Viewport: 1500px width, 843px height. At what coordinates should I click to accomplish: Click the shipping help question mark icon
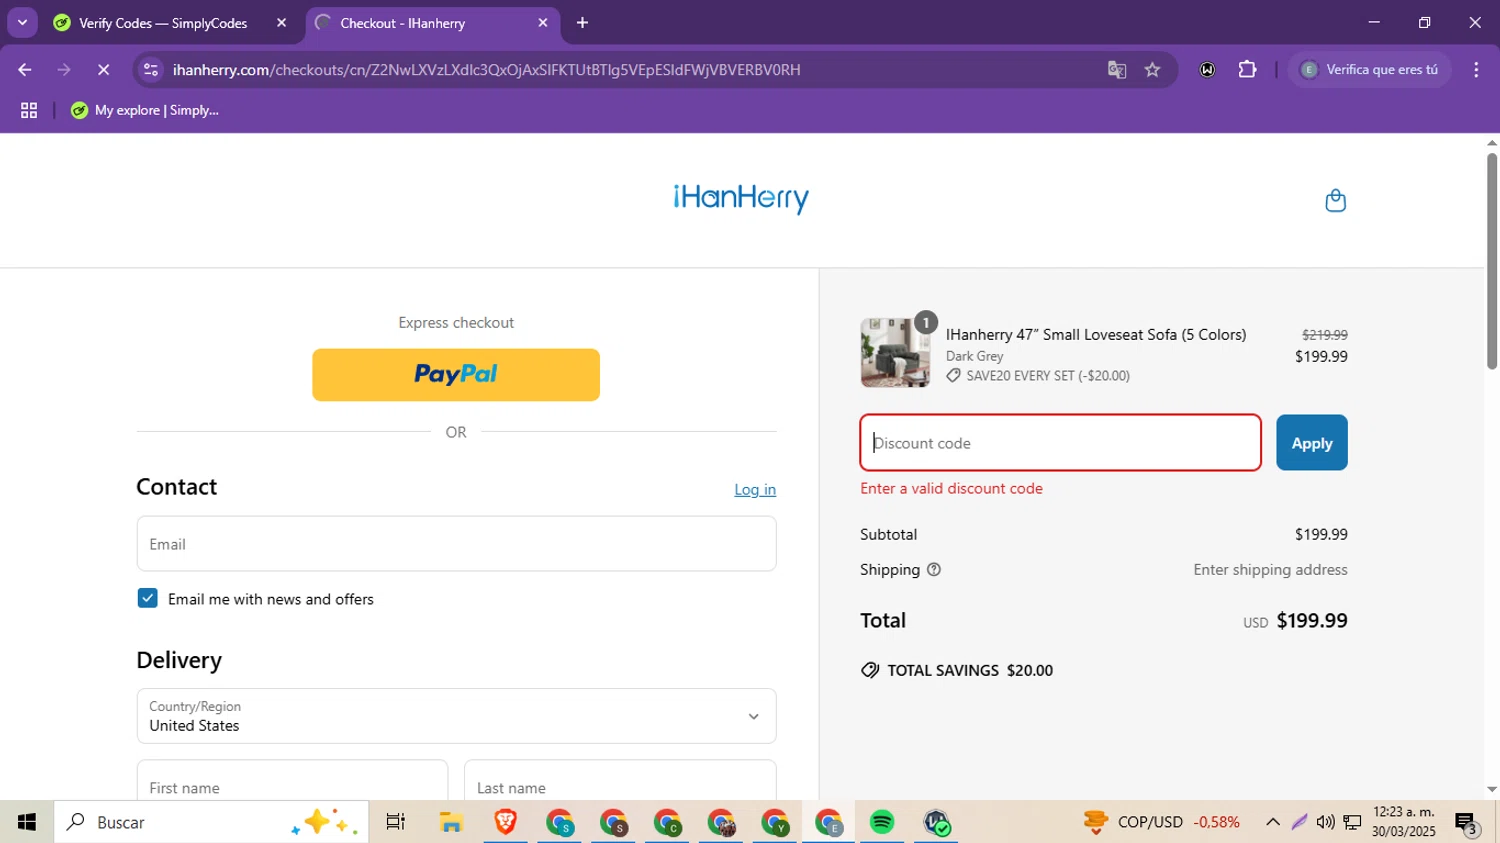pos(934,570)
